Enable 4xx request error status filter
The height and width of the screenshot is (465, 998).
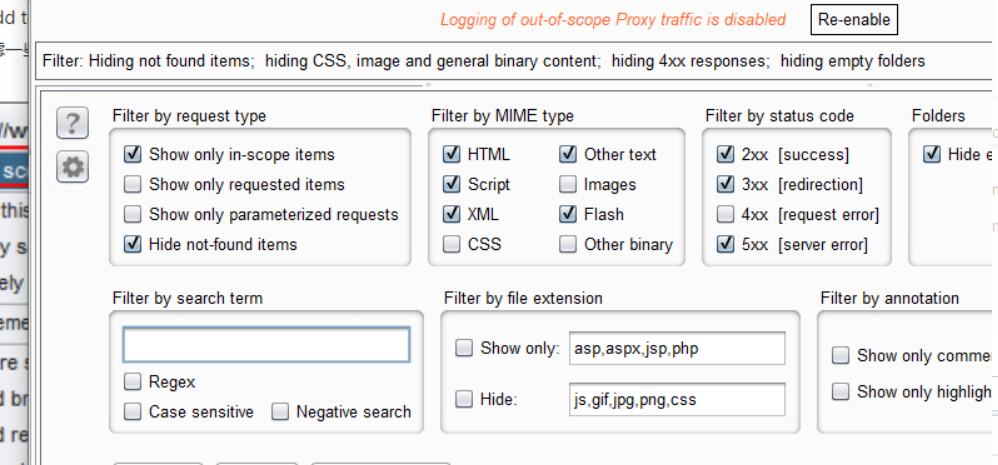point(726,215)
